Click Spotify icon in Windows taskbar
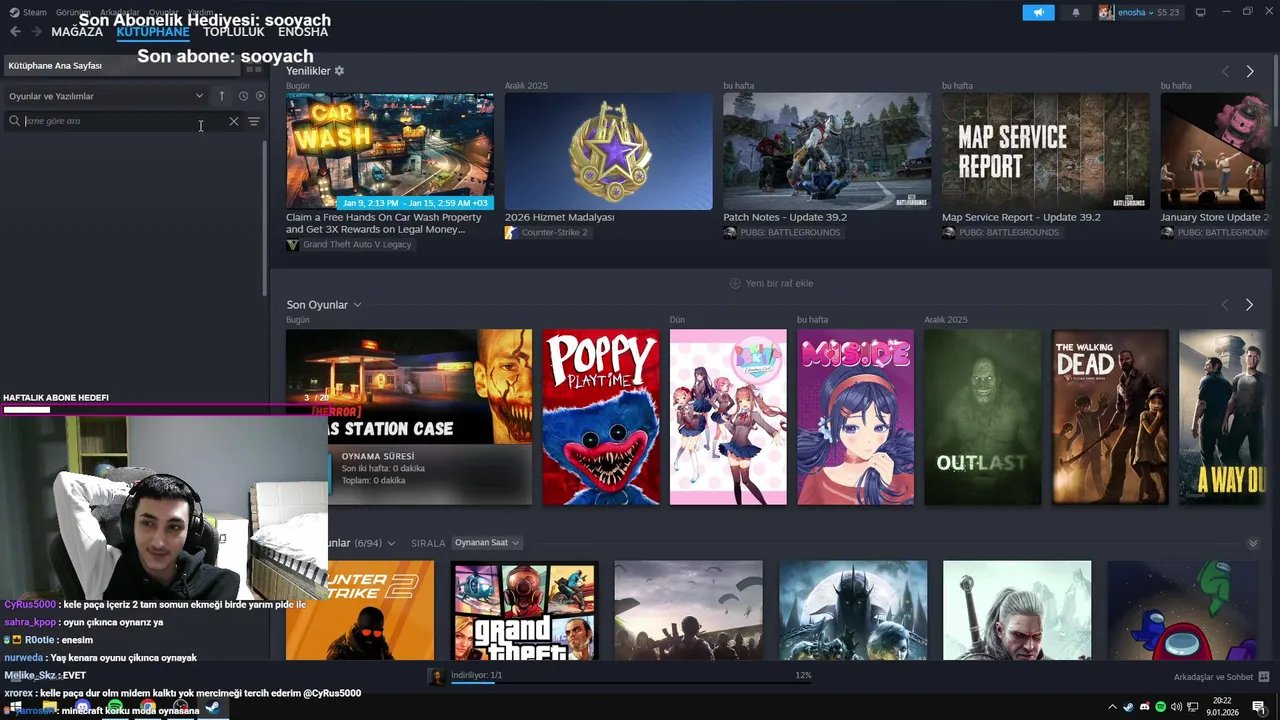1280x720 pixels. pos(115,707)
